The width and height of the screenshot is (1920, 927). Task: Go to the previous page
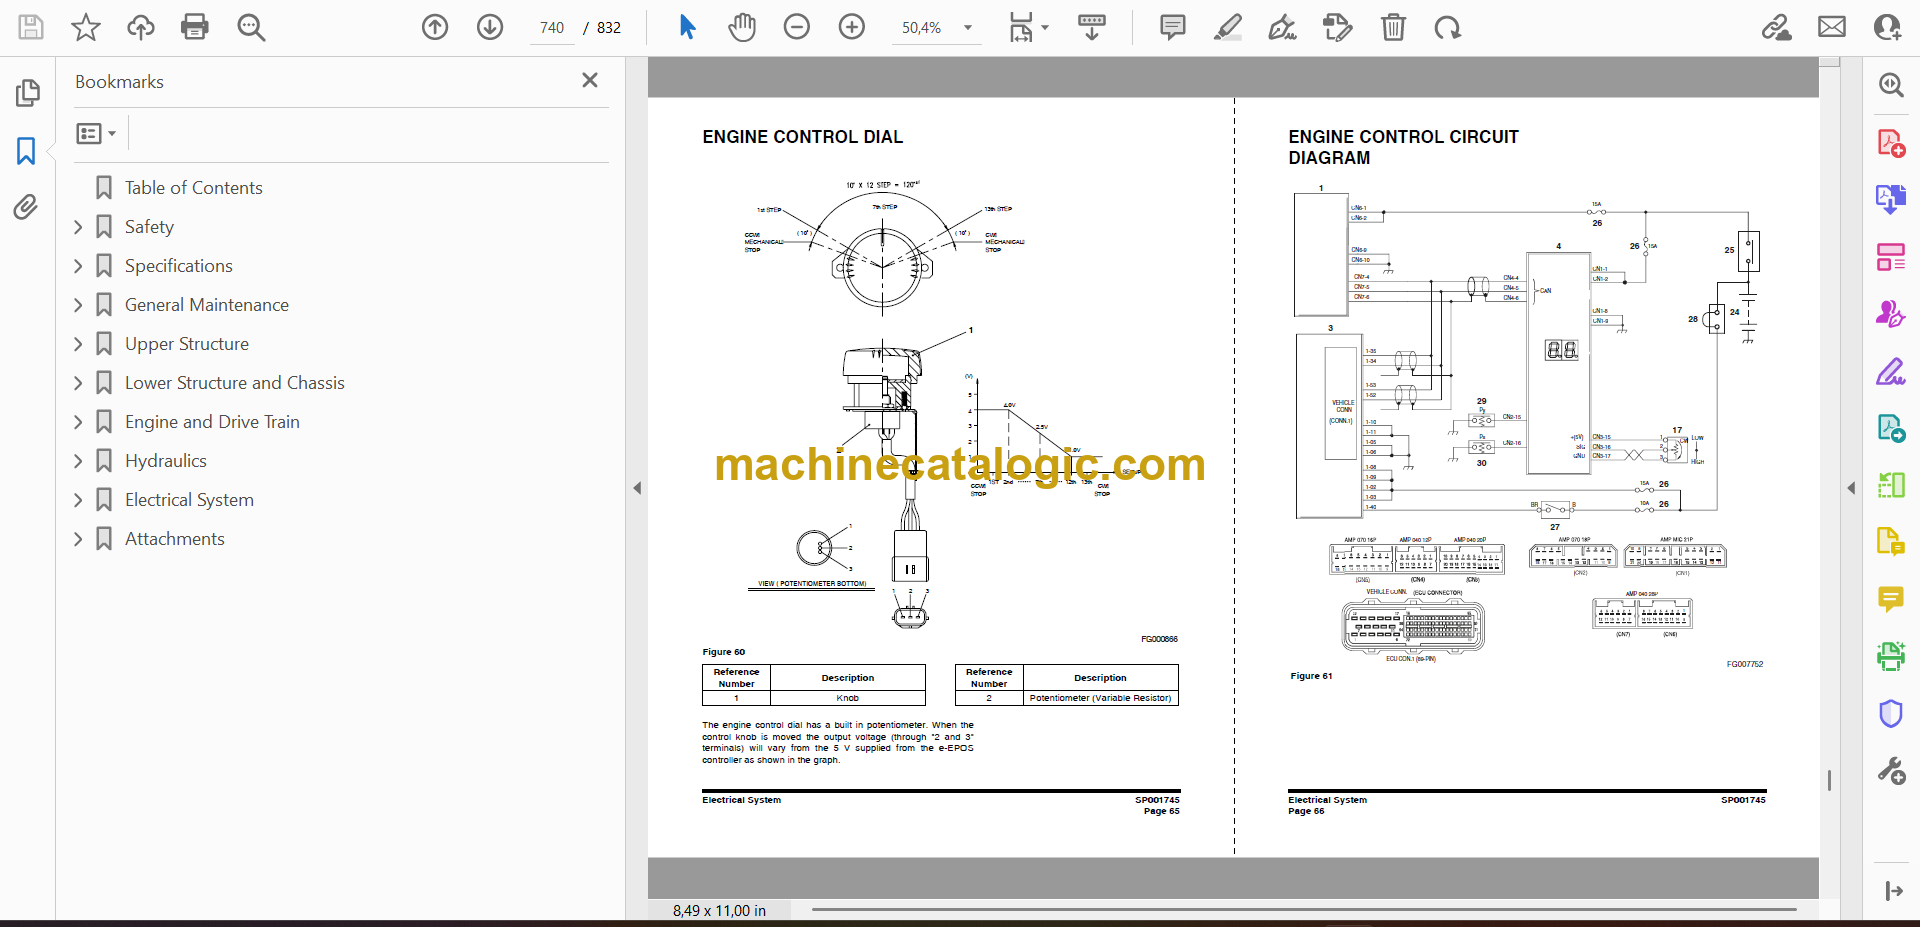point(435,27)
